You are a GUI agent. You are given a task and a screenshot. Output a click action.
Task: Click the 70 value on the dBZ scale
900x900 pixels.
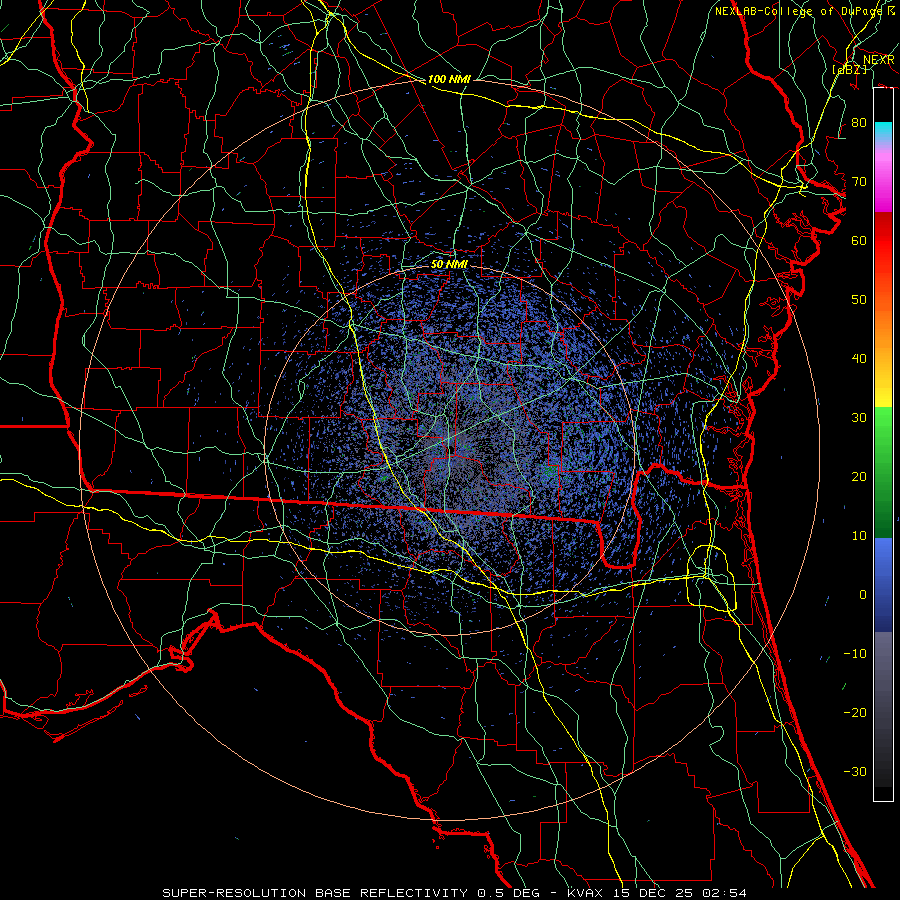(x=859, y=181)
